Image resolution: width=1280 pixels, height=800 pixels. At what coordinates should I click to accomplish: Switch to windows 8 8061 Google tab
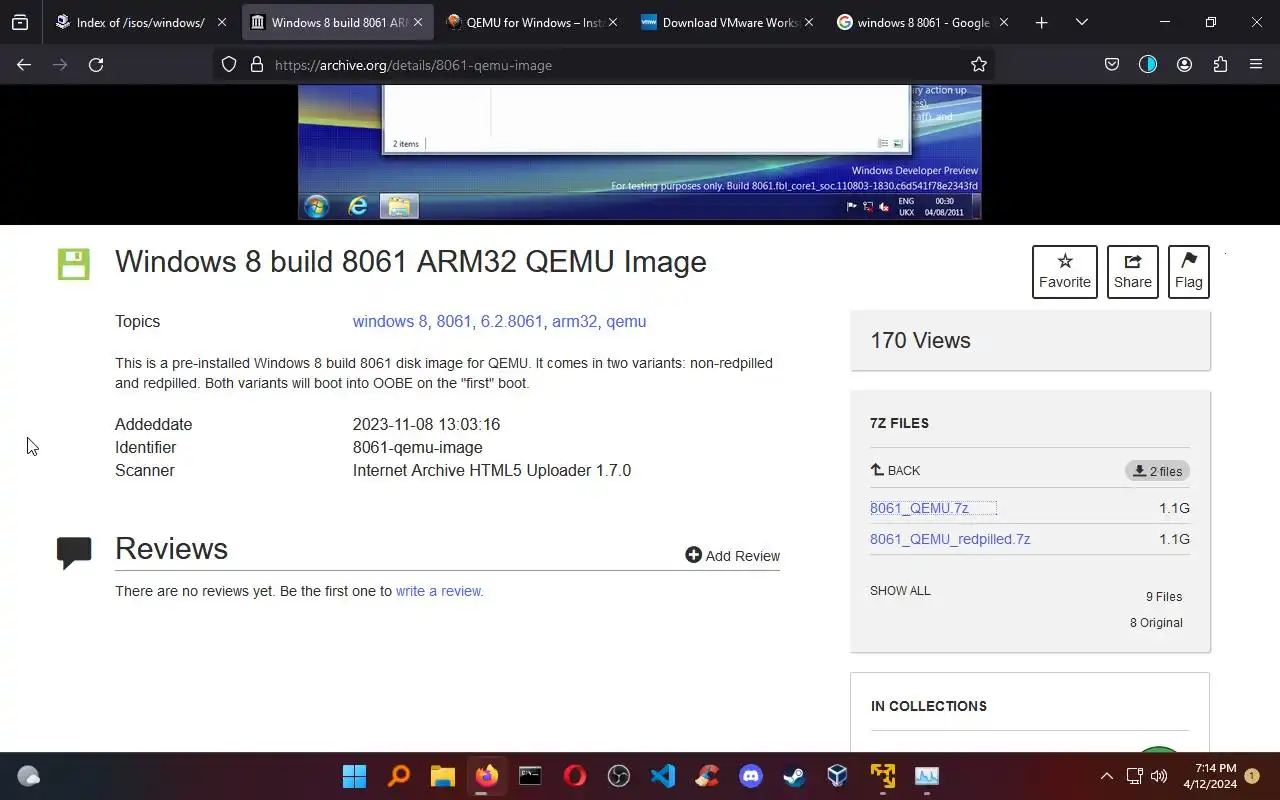tap(923, 22)
